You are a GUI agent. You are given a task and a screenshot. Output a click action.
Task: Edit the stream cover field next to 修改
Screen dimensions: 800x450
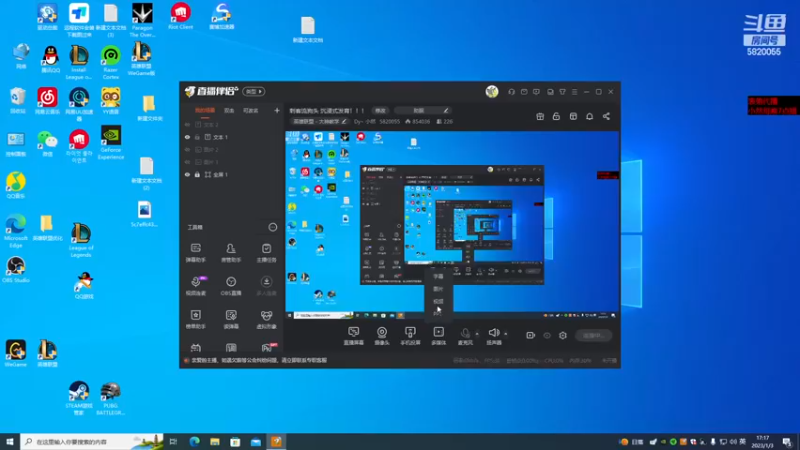[x=423, y=110]
